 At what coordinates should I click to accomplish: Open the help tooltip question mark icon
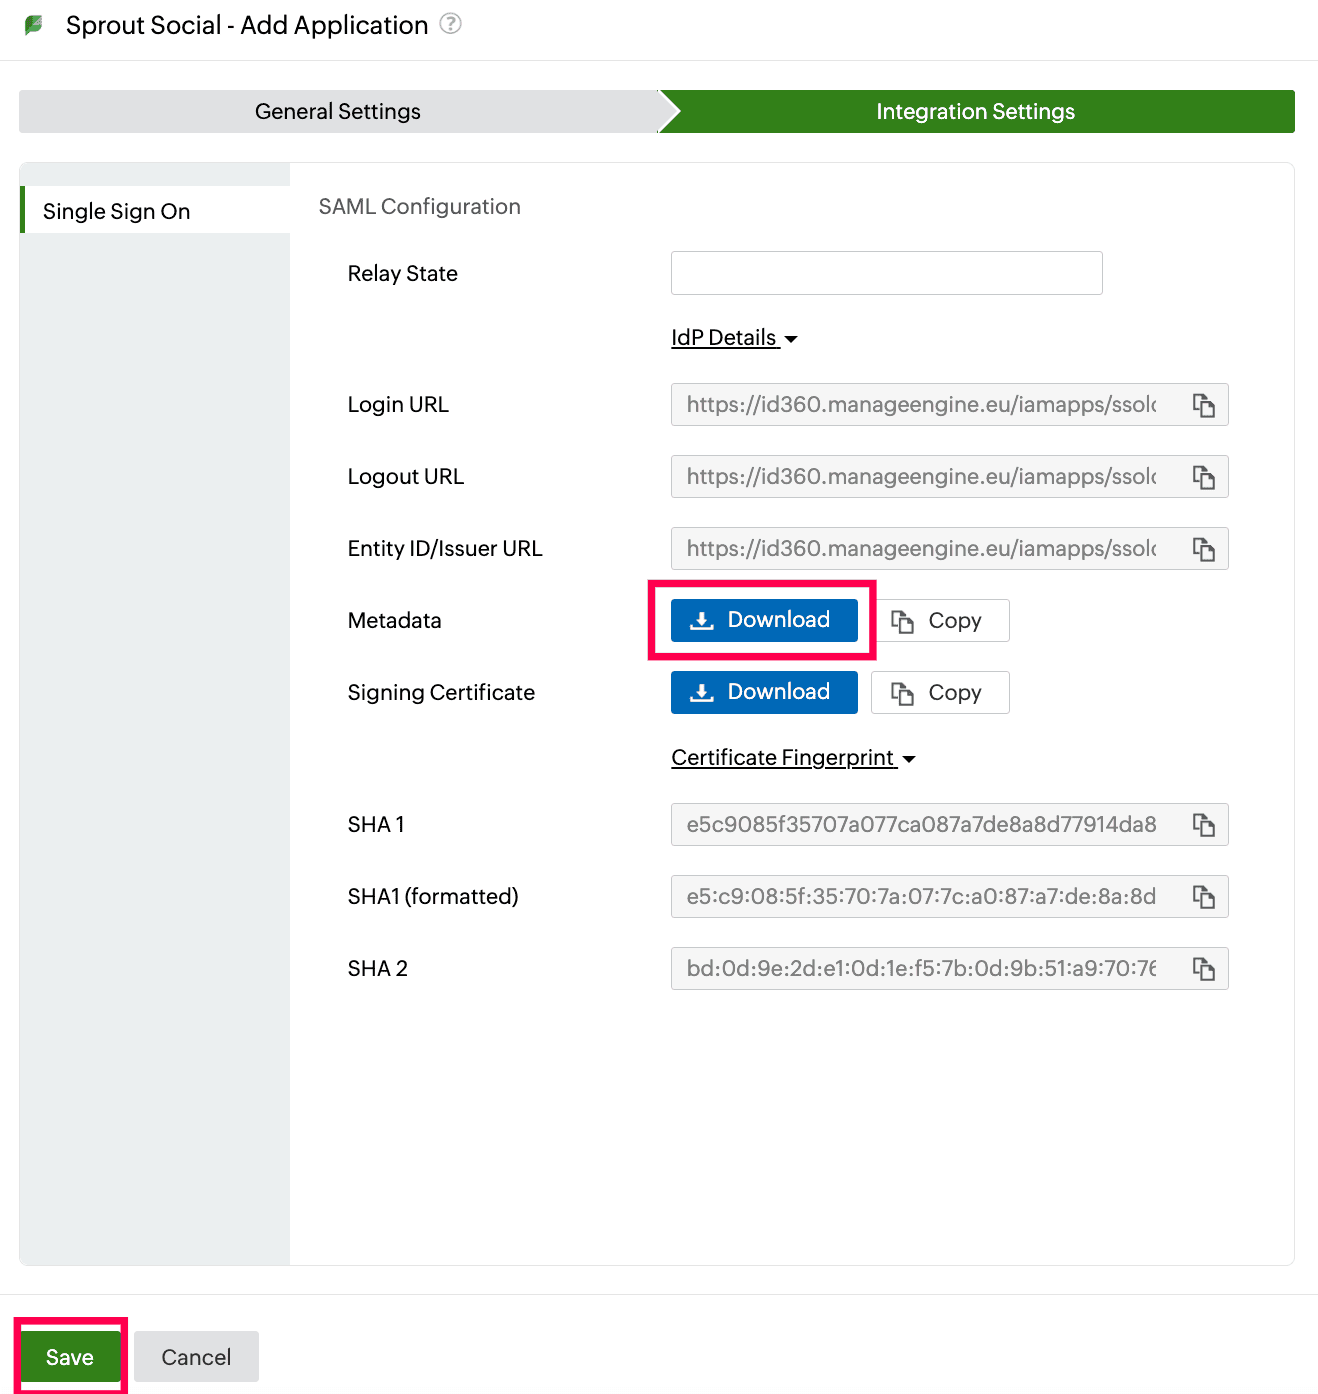(450, 24)
